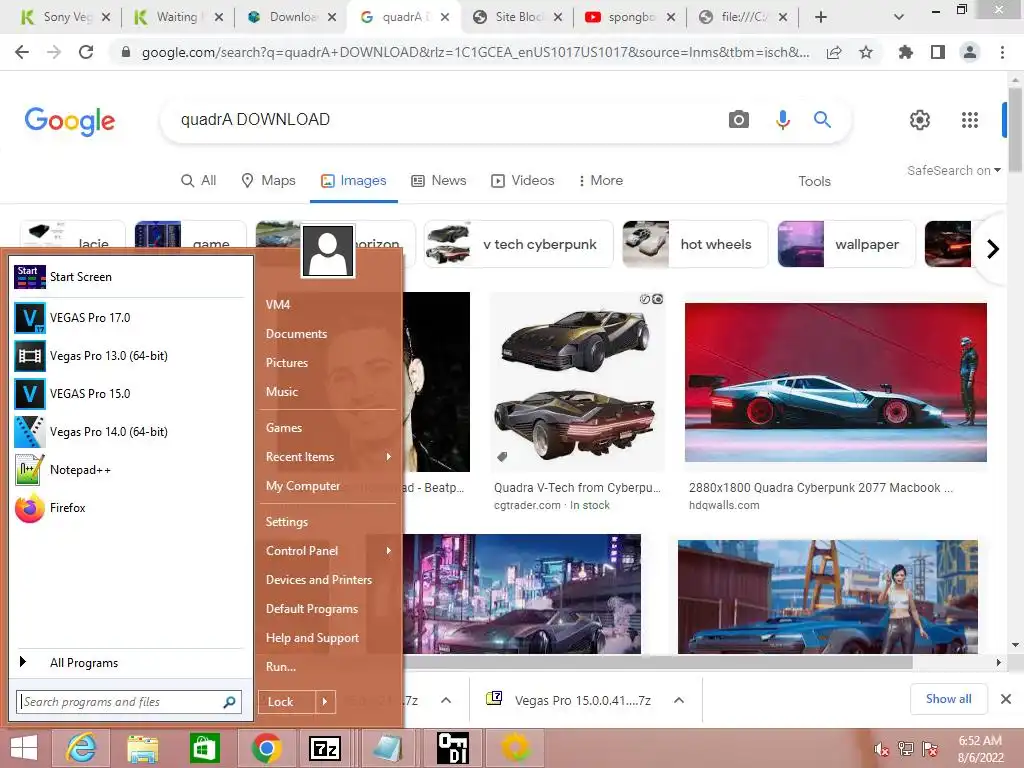Open My Computer in Start menu
This screenshot has width=1024, height=768.
303,486
